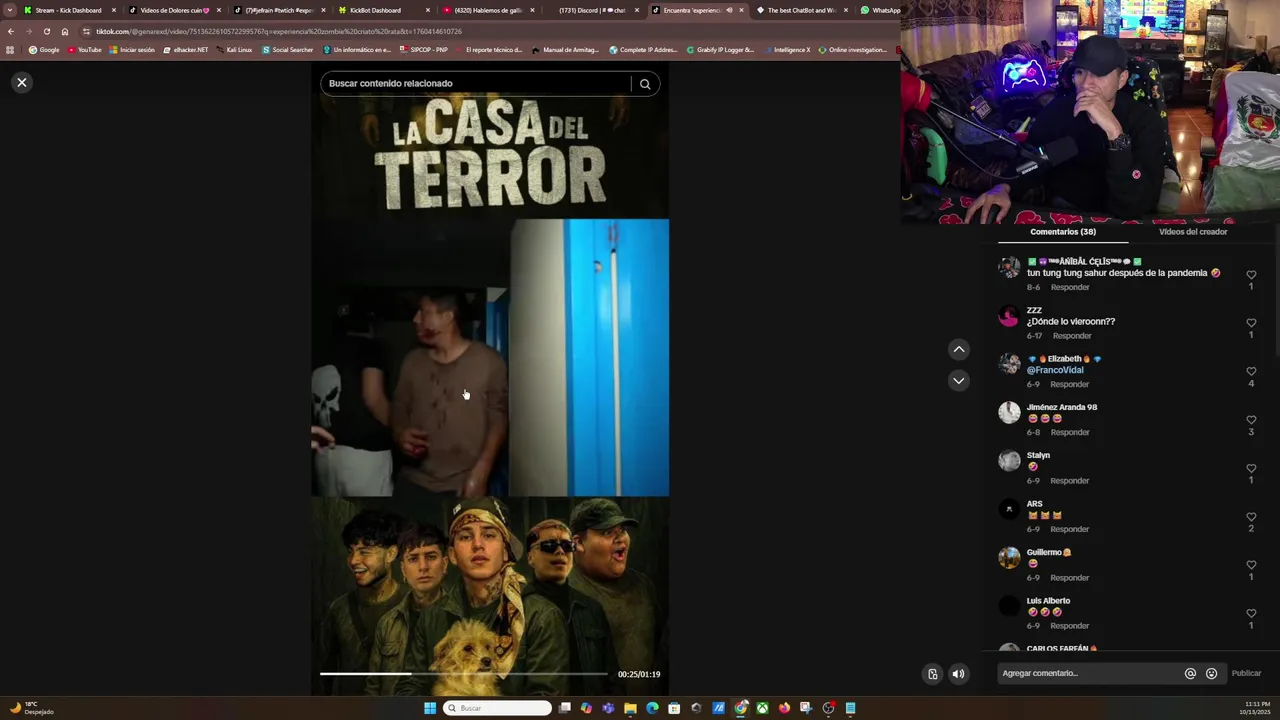Open the YouTube bookmark
This screenshot has height=720, width=1280.
point(85,50)
